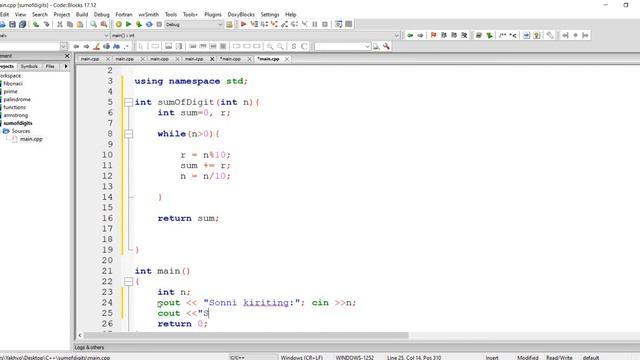Open the Debugging windows icon

click(x=338, y=24)
